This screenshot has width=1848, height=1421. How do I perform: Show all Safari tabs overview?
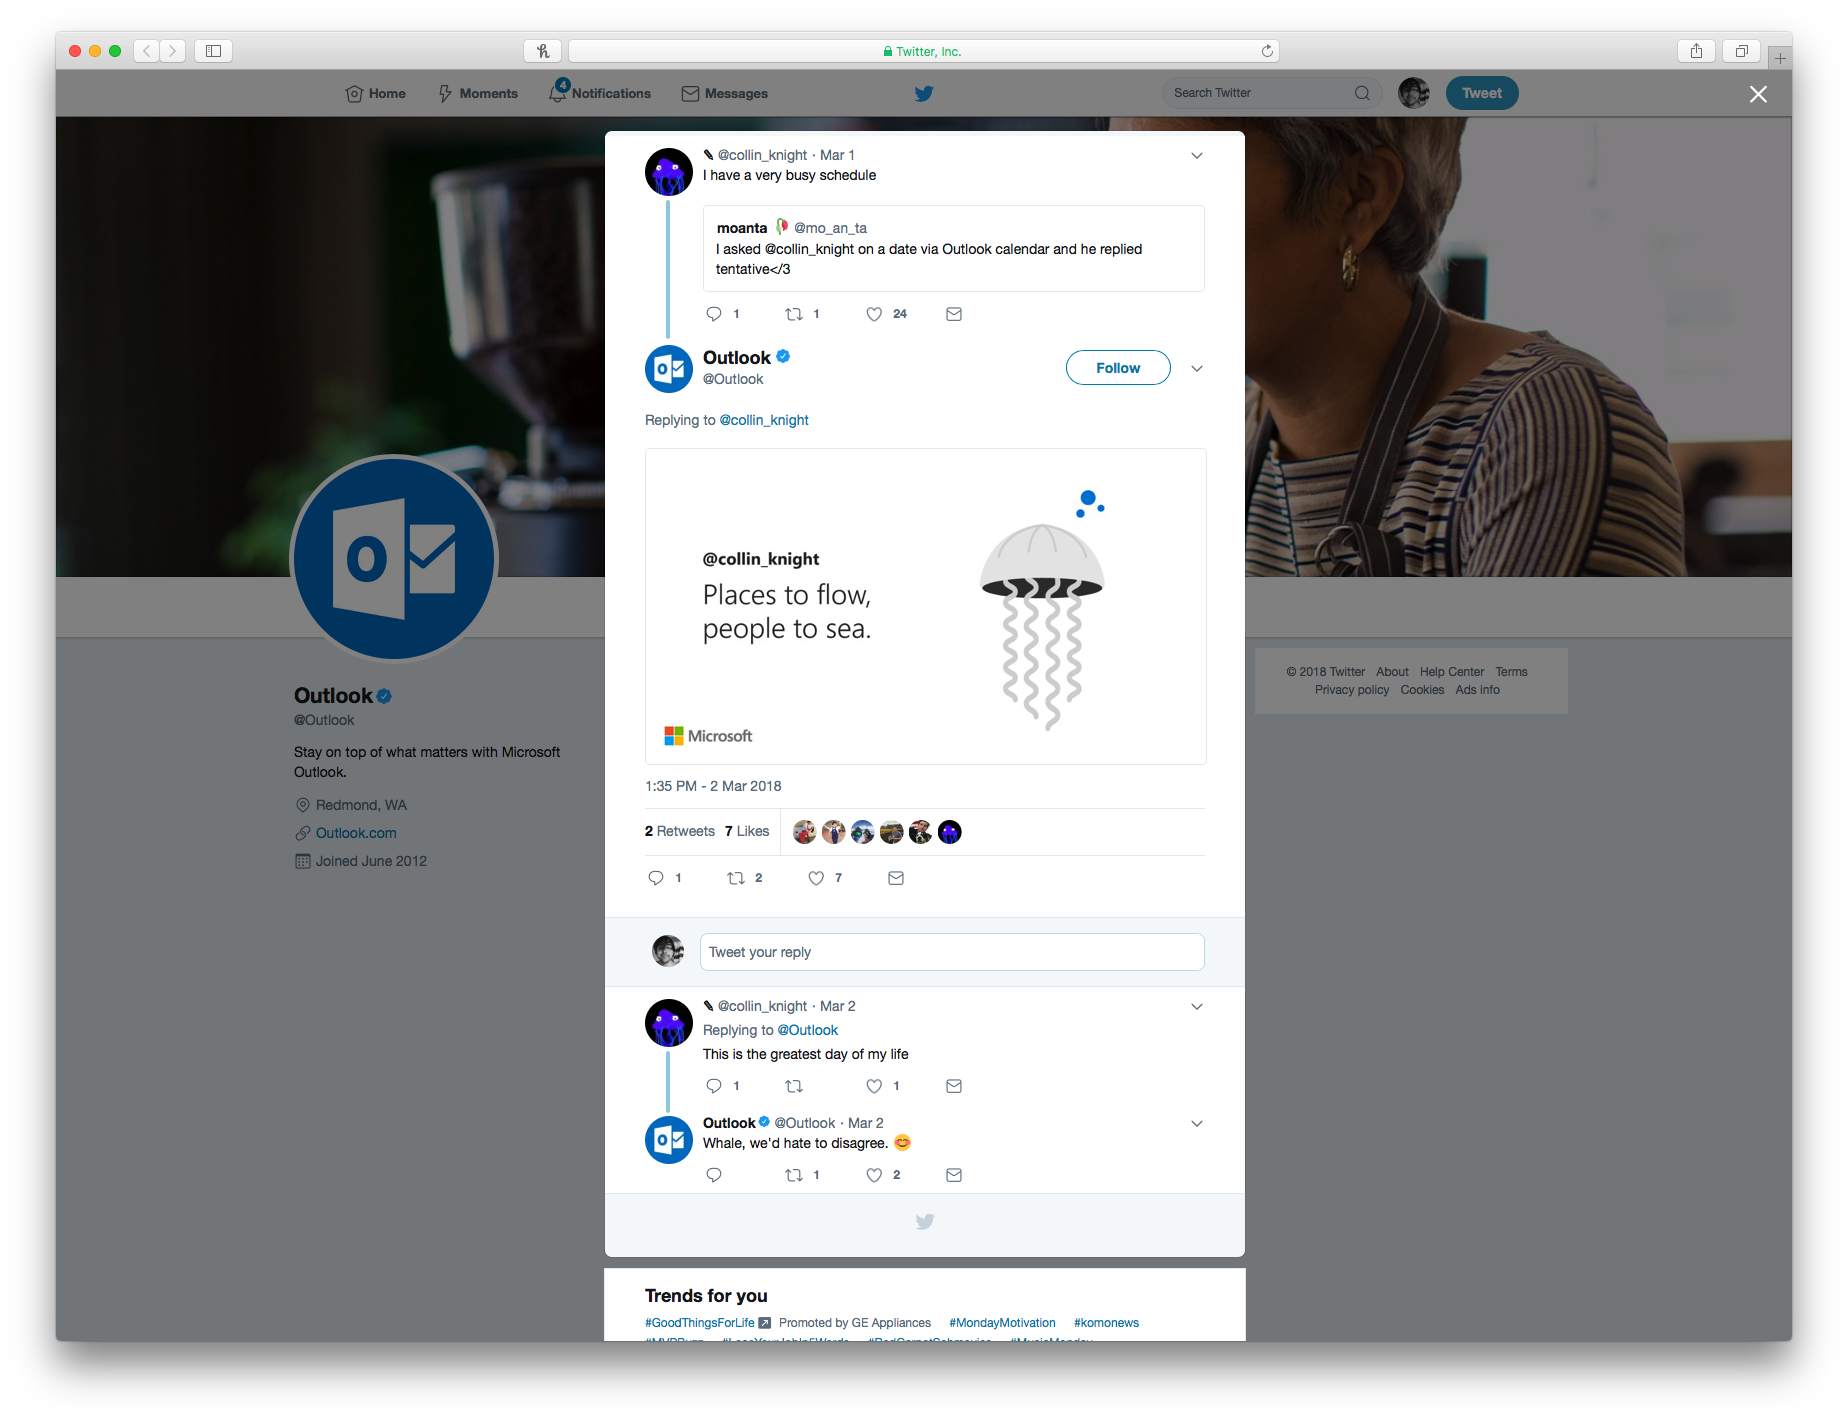(1742, 51)
